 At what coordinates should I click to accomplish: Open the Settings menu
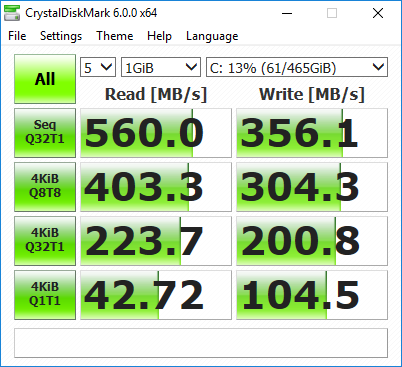tap(61, 36)
